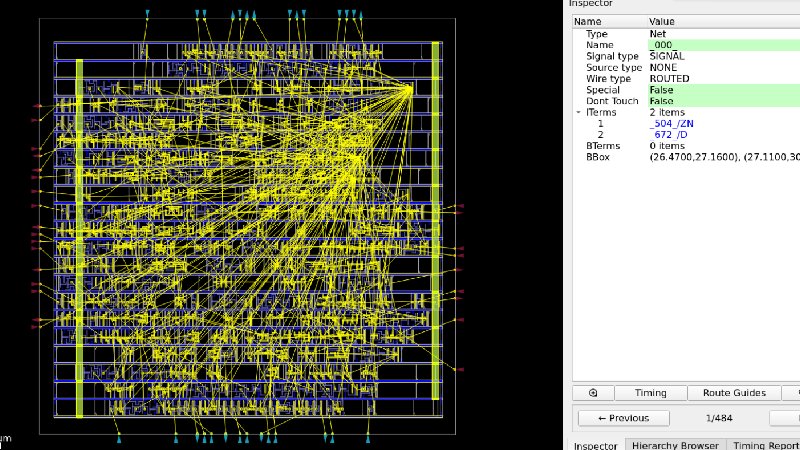This screenshot has height=450, width=800.
Task: Open the Timing Report tab
Action: click(765, 445)
